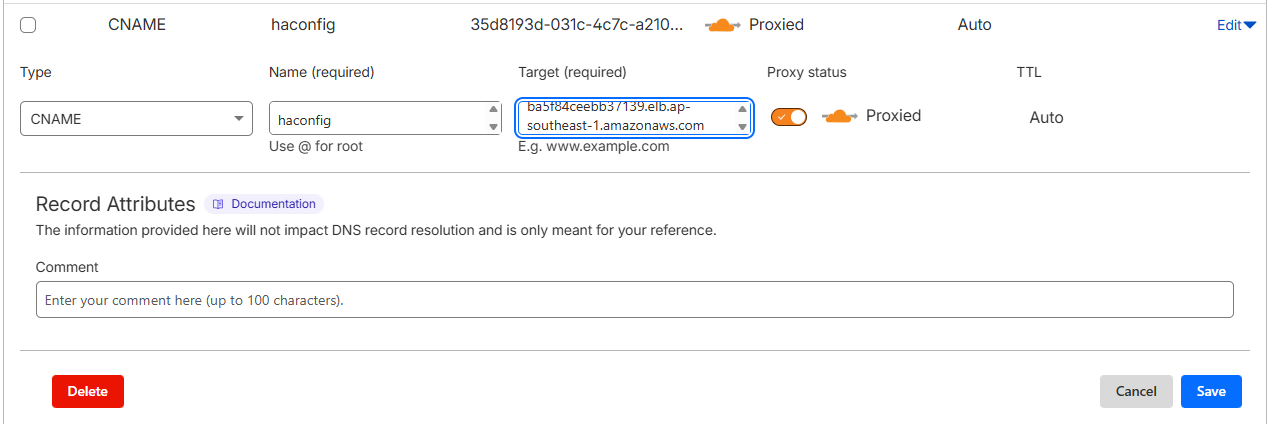
Task: Cancel editing the DNS record
Action: tap(1136, 392)
